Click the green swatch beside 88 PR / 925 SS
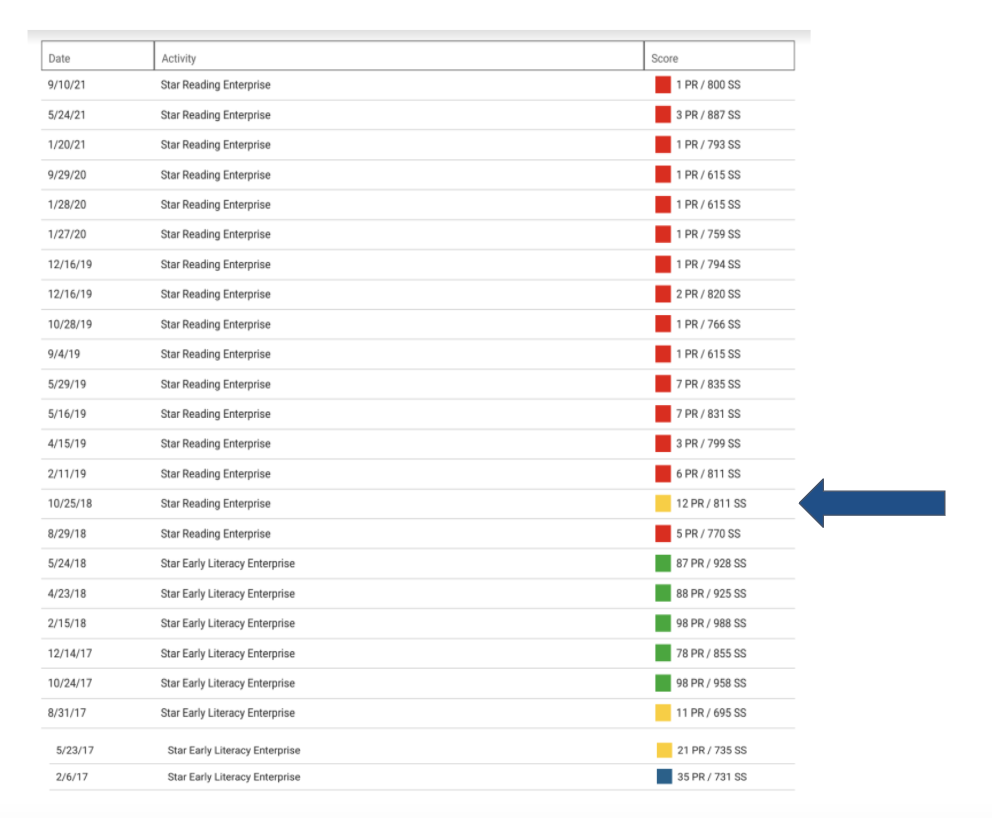The width and height of the screenshot is (992, 818). [662, 593]
